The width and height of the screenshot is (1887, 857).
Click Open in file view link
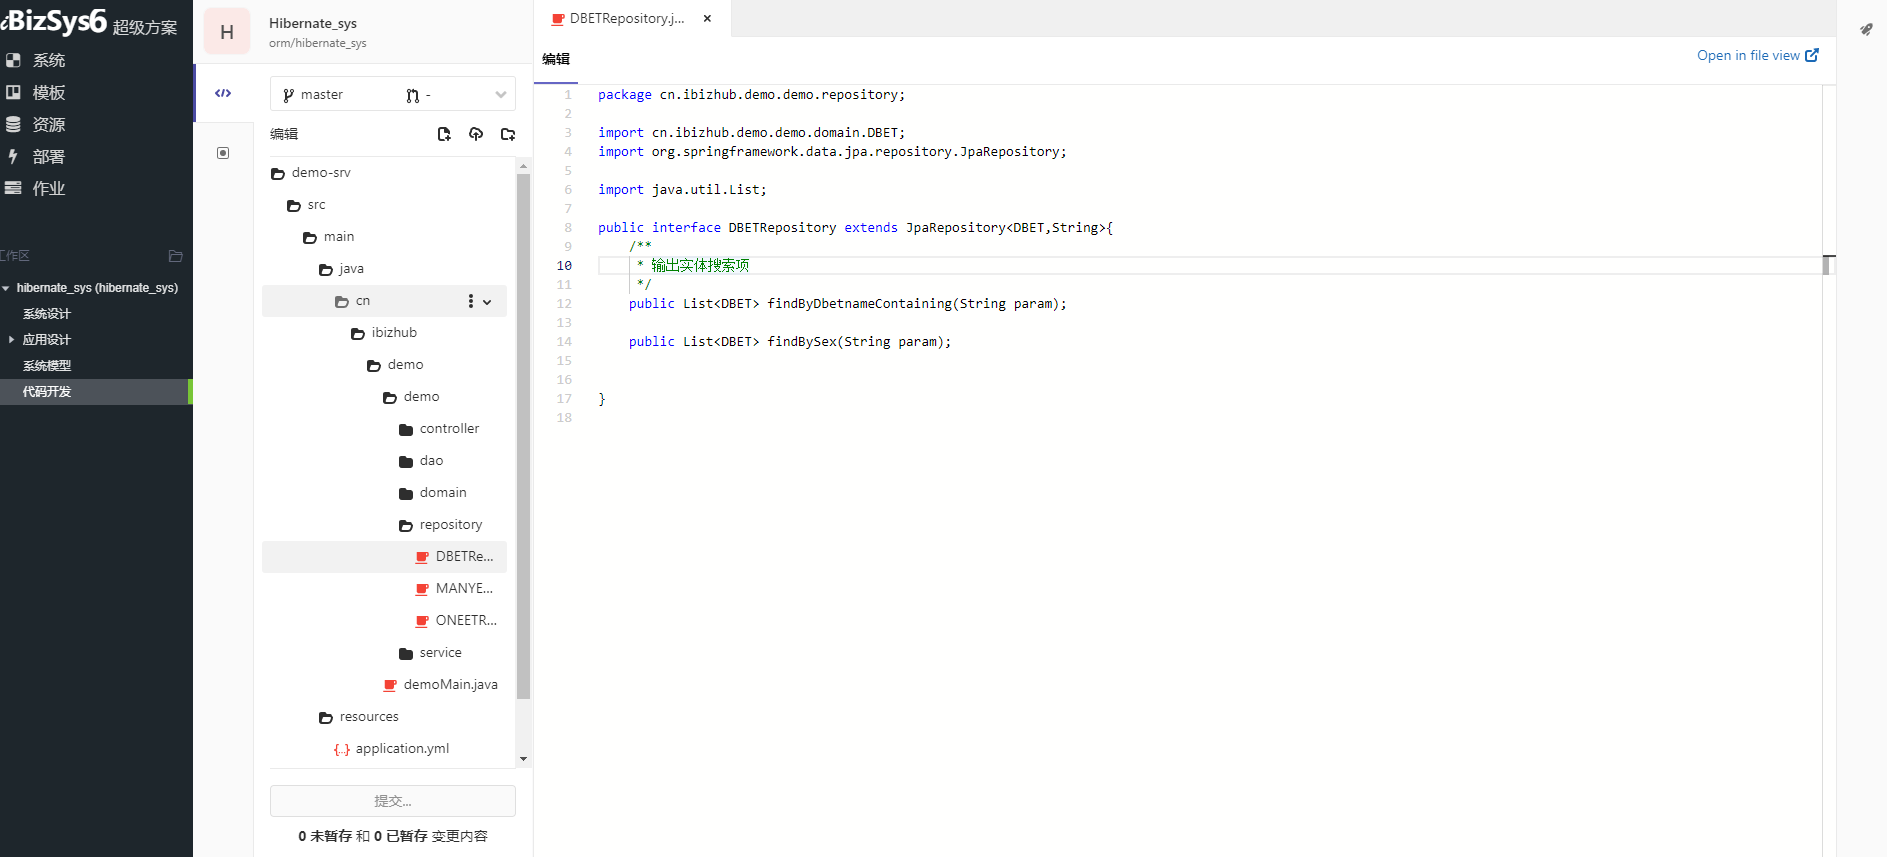click(x=1757, y=55)
